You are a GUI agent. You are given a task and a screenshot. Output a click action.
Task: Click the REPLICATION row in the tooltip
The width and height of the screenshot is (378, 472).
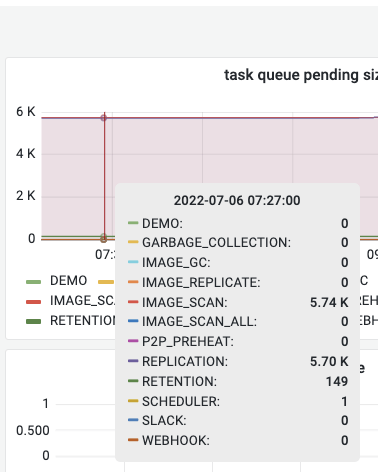[238, 361]
